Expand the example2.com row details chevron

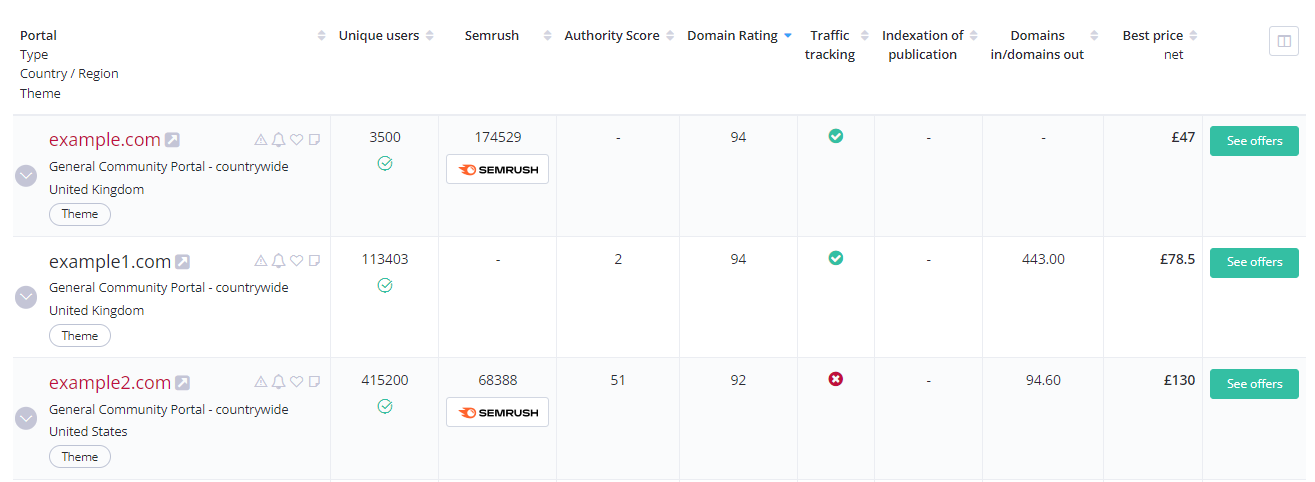(27, 418)
